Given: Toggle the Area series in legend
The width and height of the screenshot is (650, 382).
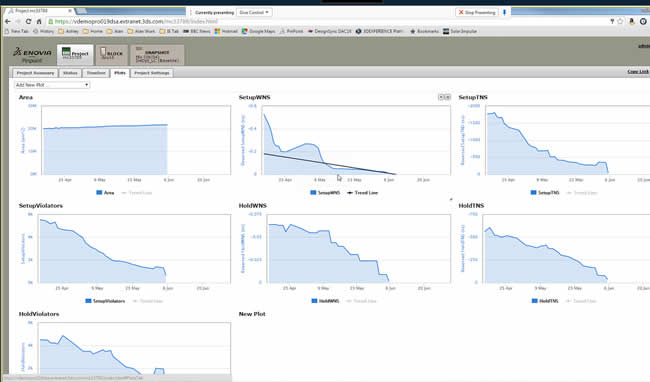Looking at the screenshot, I should (x=105, y=193).
